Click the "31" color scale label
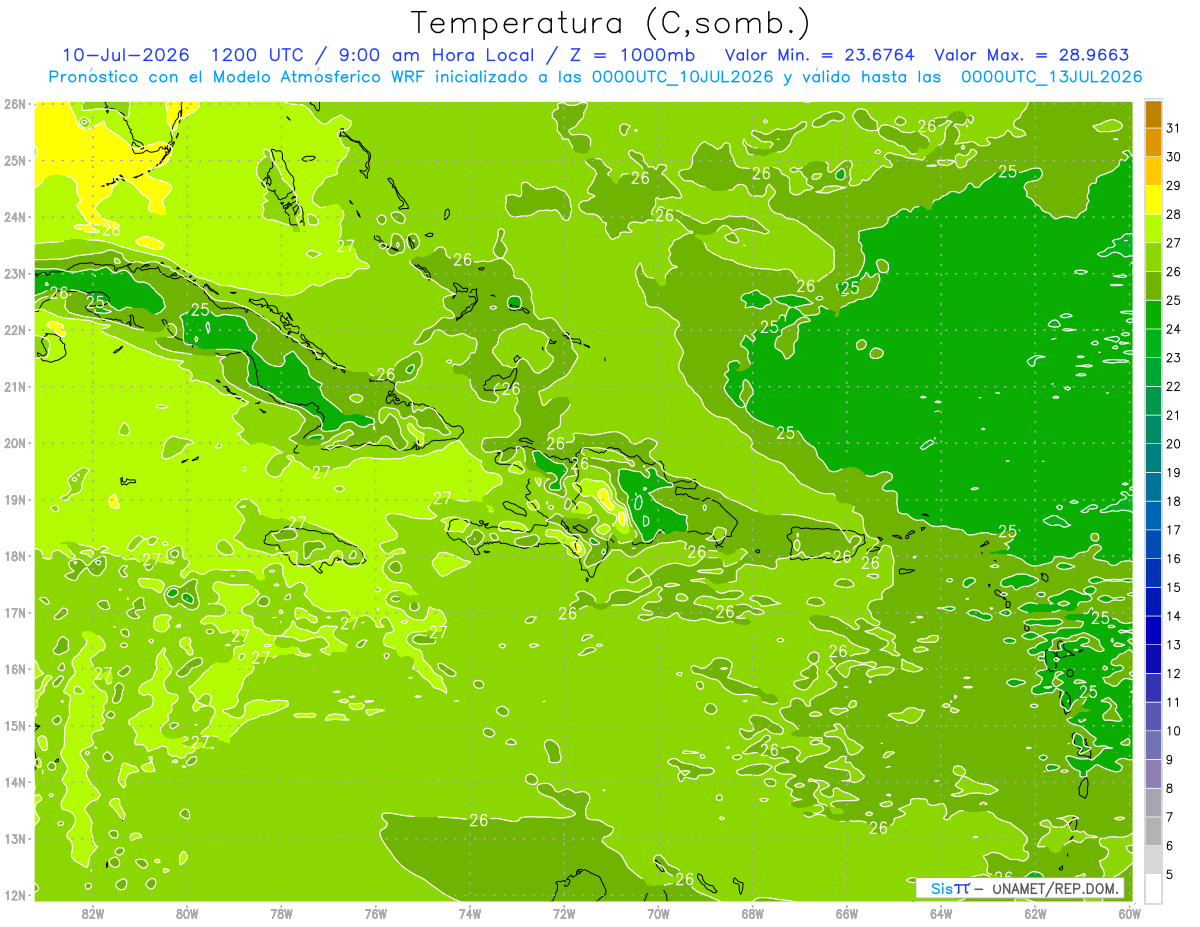Screen dimensions: 1200x927 tap(1174, 127)
